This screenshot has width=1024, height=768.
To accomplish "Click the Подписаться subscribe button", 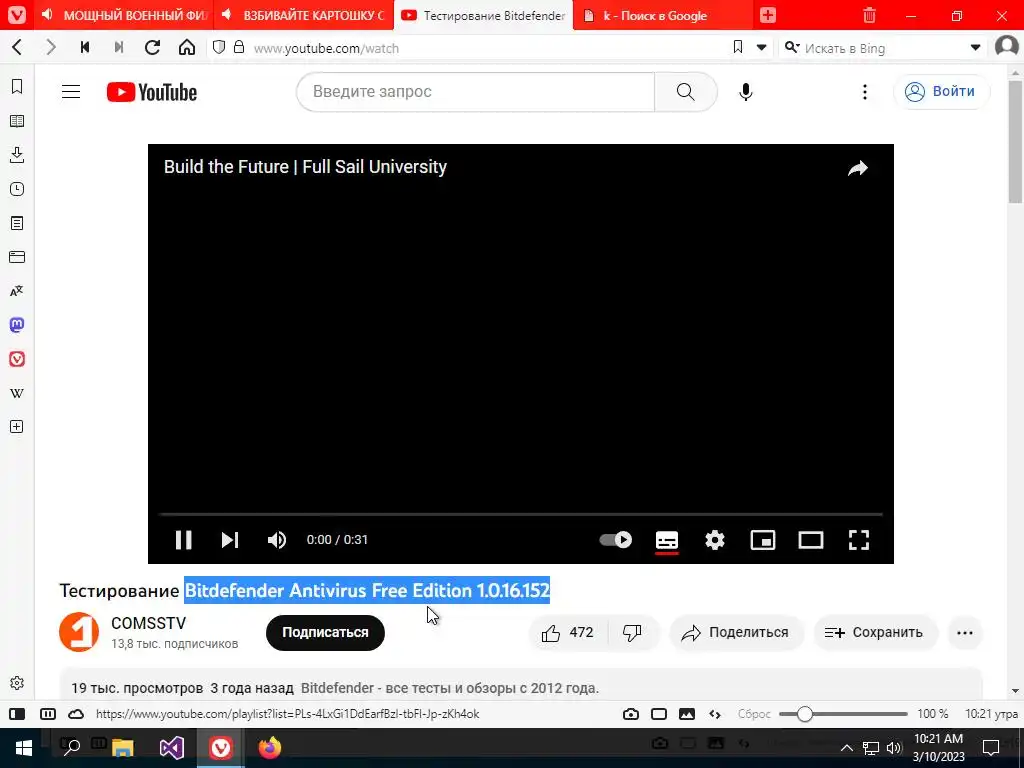I will click(x=325, y=632).
